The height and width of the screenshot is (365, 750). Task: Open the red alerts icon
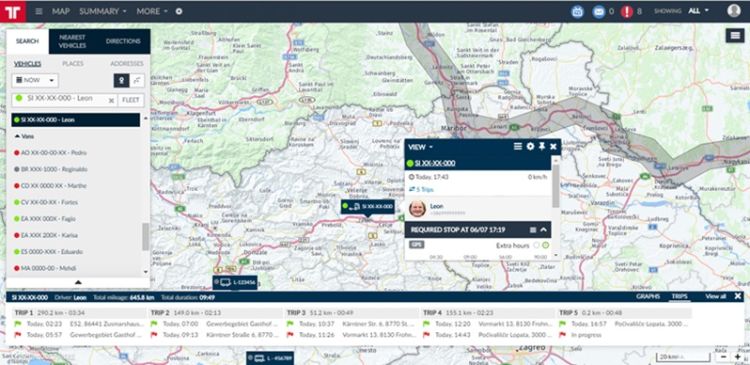pos(627,11)
